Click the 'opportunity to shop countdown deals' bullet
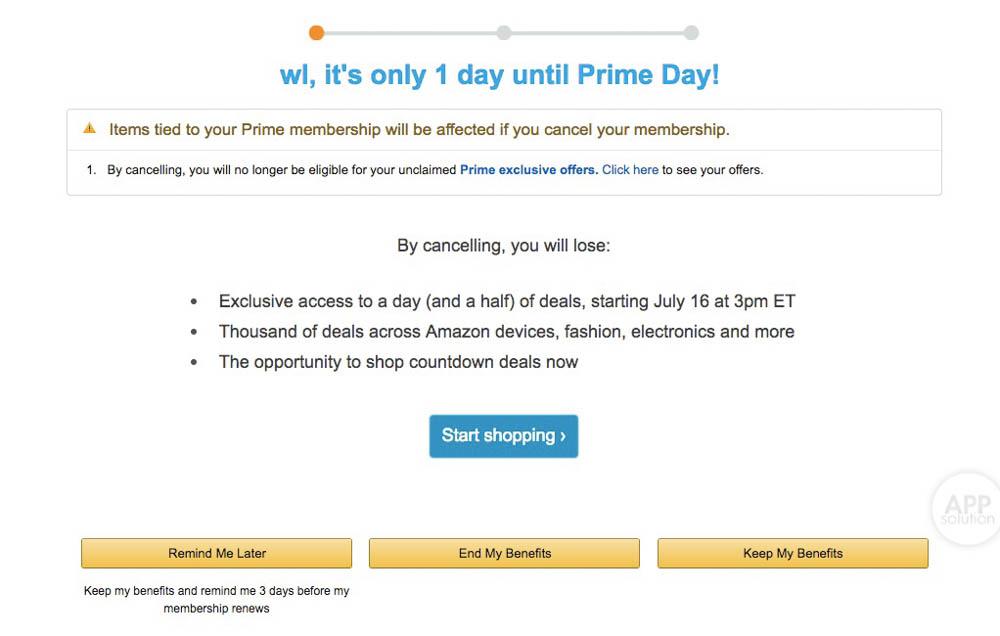The width and height of the screenshot is (1000, 636). point(398,362)
